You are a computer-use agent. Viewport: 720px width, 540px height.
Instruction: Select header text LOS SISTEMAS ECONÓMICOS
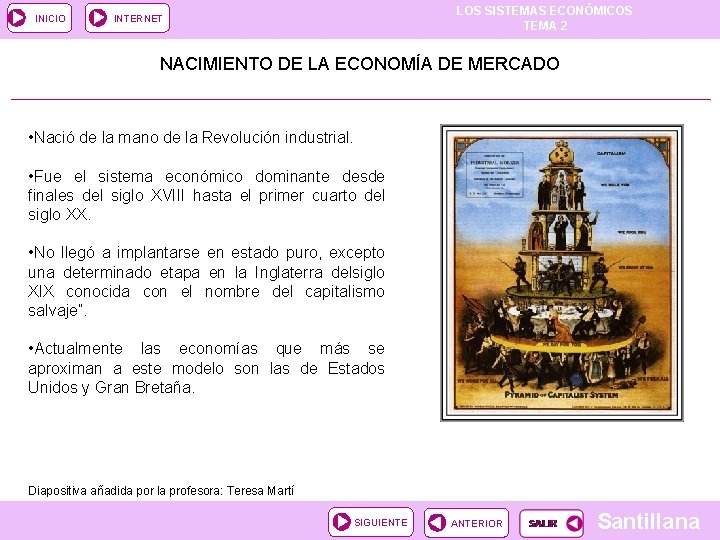coord(544,11)
